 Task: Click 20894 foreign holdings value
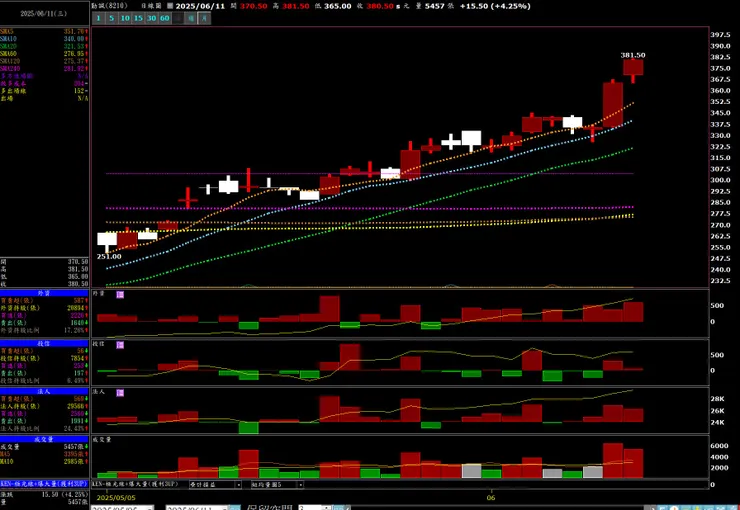click(x=75, y=308)
